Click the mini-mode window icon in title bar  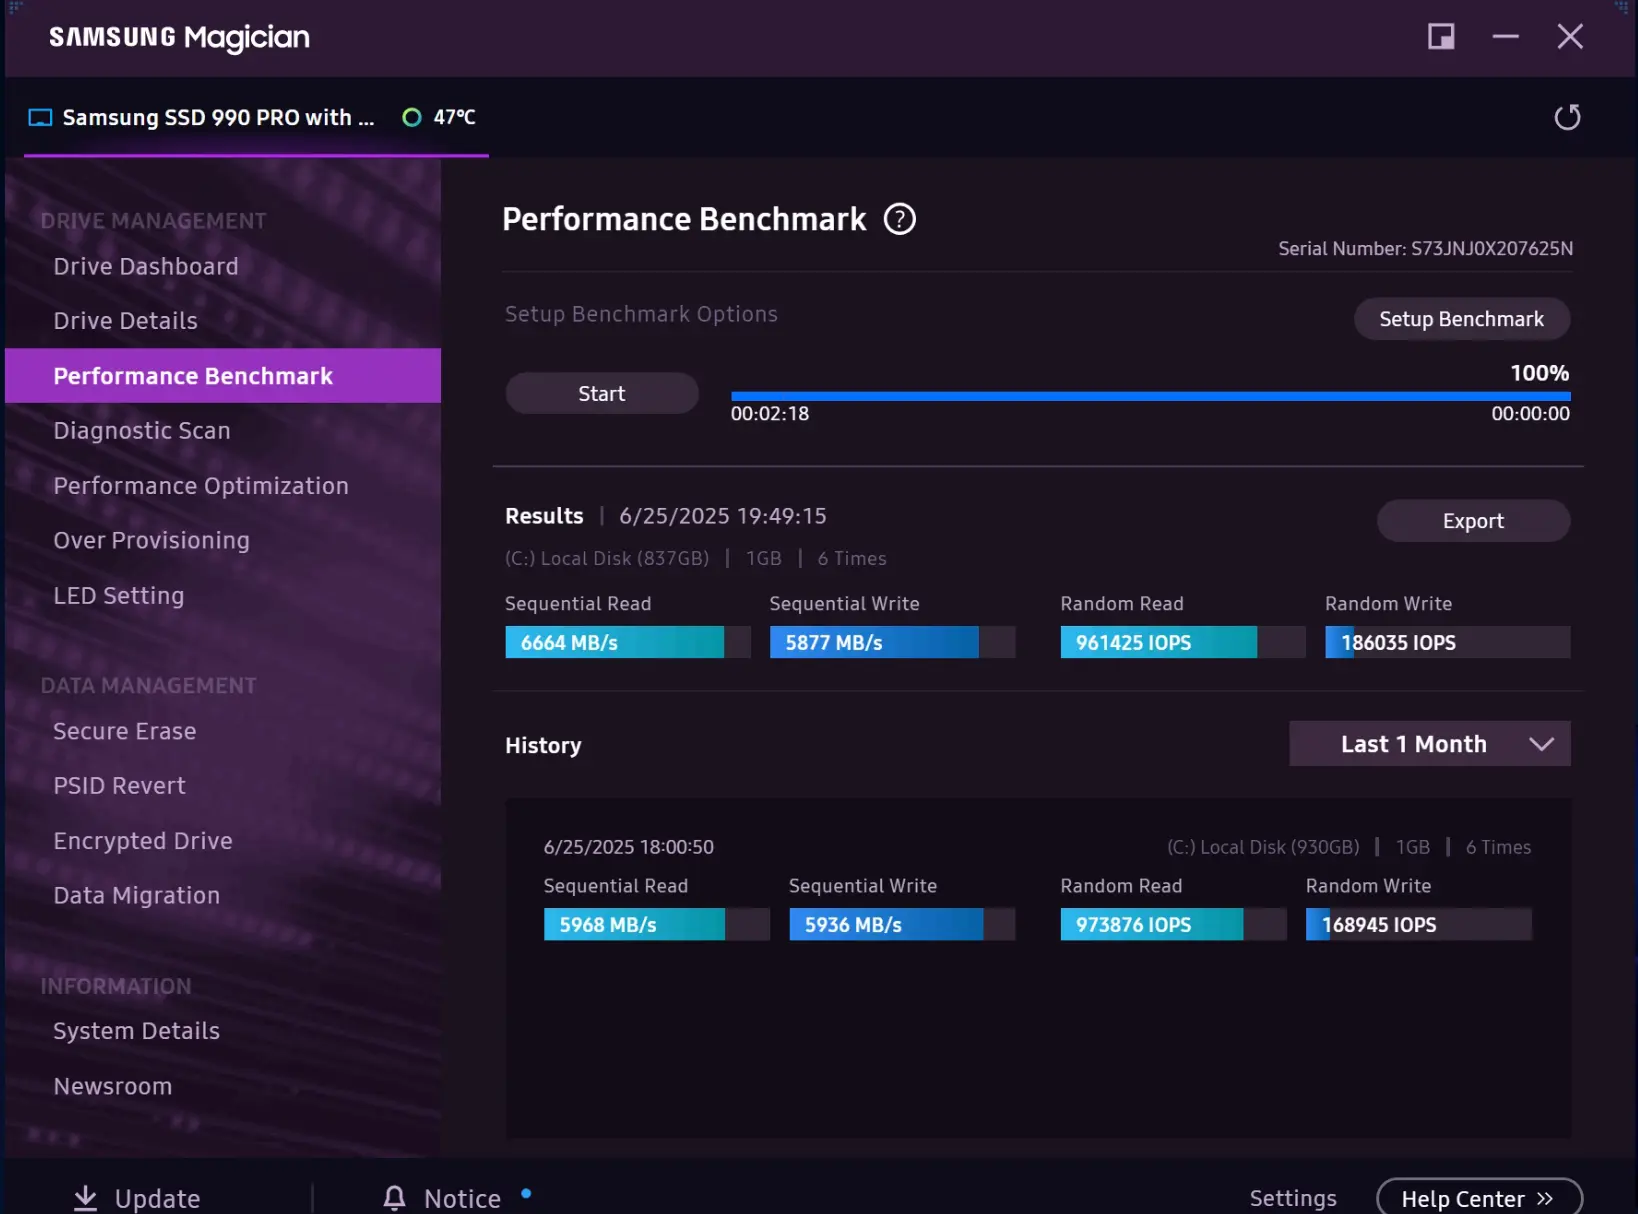pos(1441,37)
